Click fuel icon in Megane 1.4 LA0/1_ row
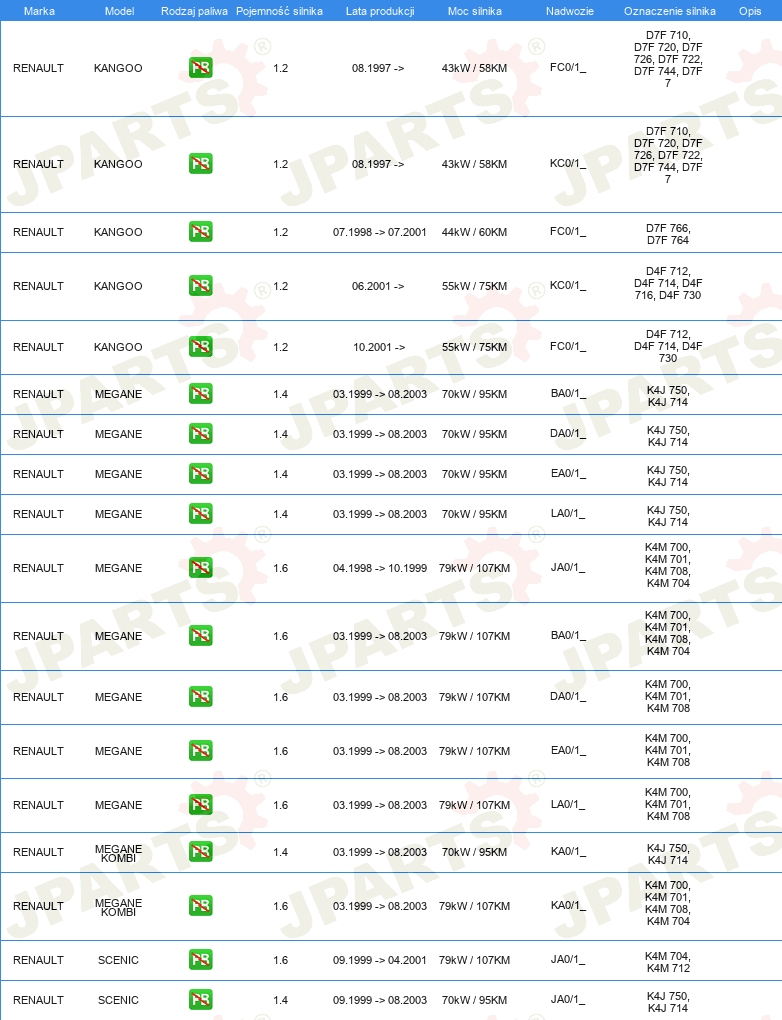 point(200,514)
